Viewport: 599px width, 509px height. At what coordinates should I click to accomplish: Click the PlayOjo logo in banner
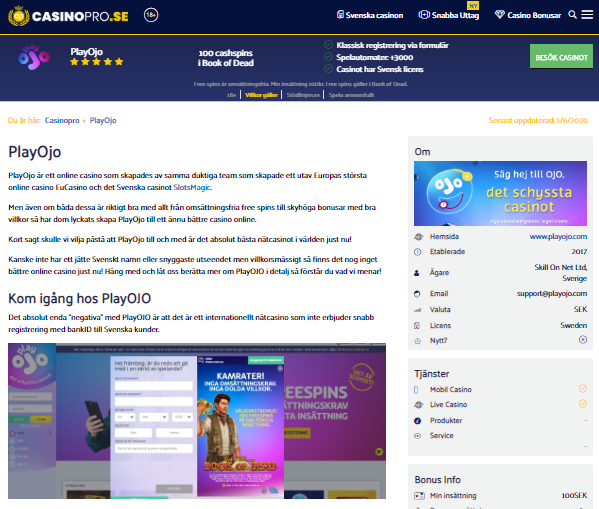34,57
